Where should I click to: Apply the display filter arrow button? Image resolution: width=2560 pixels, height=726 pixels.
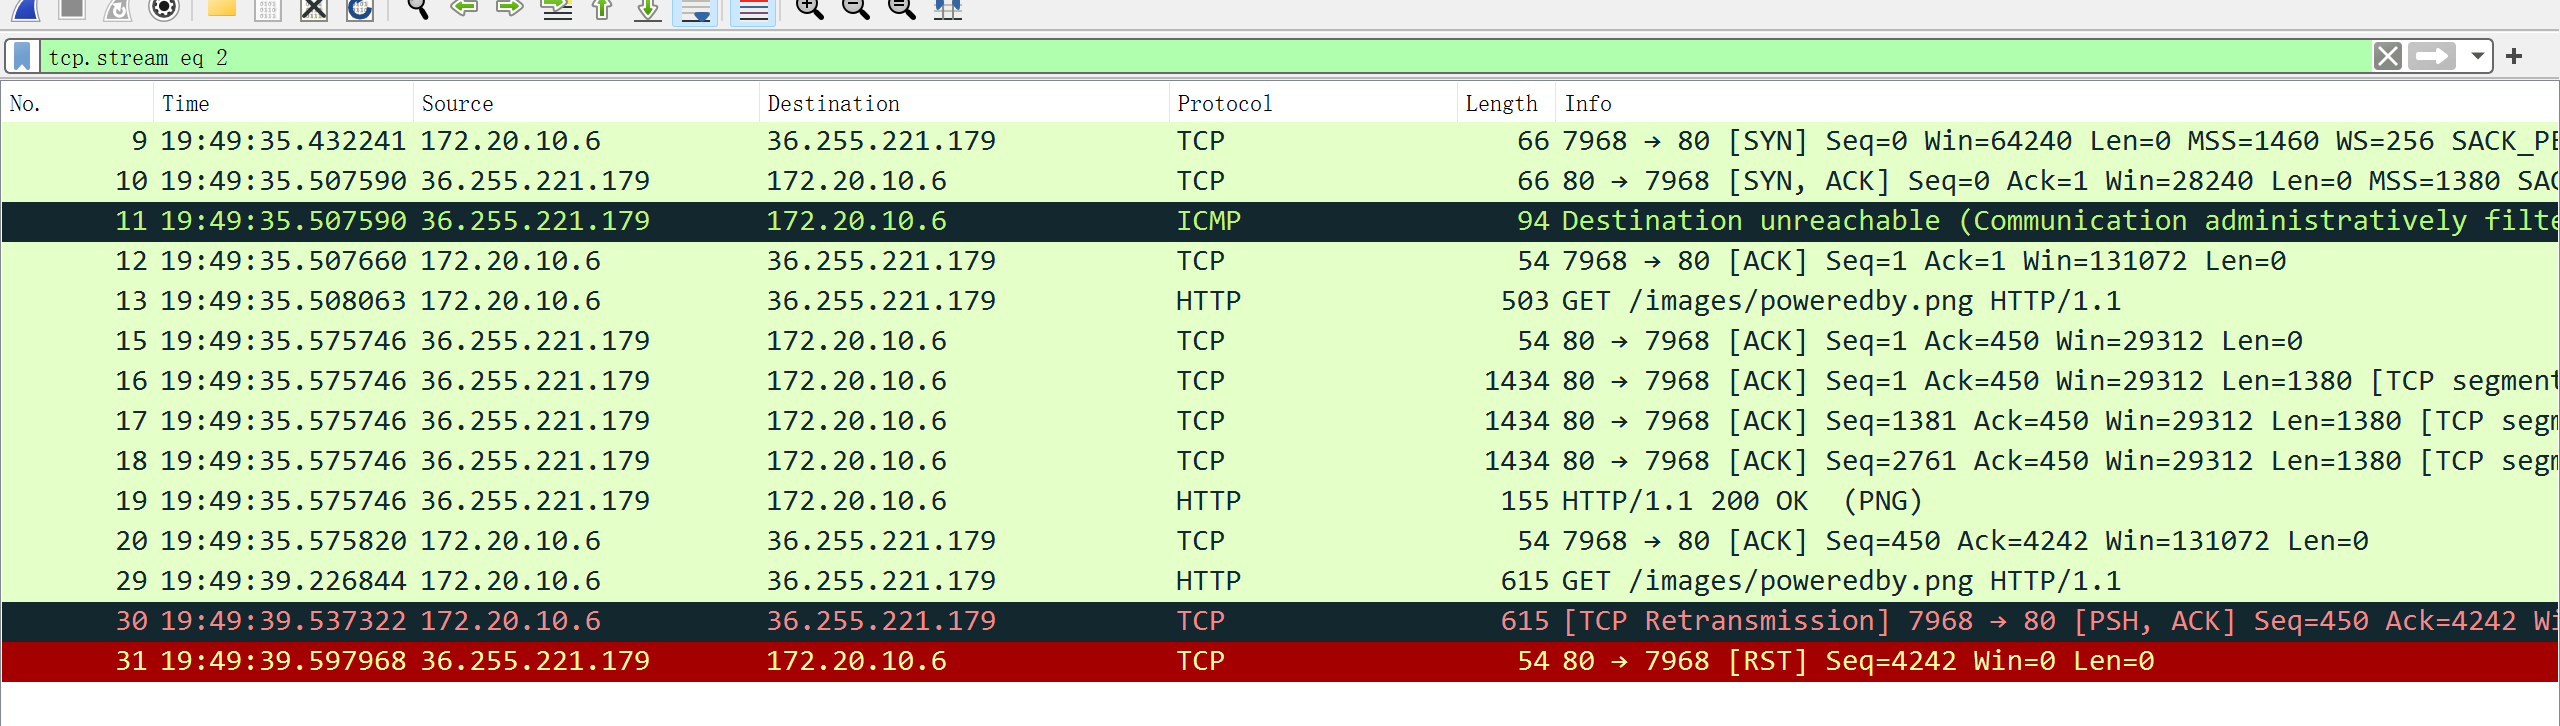click(2432, 57)
